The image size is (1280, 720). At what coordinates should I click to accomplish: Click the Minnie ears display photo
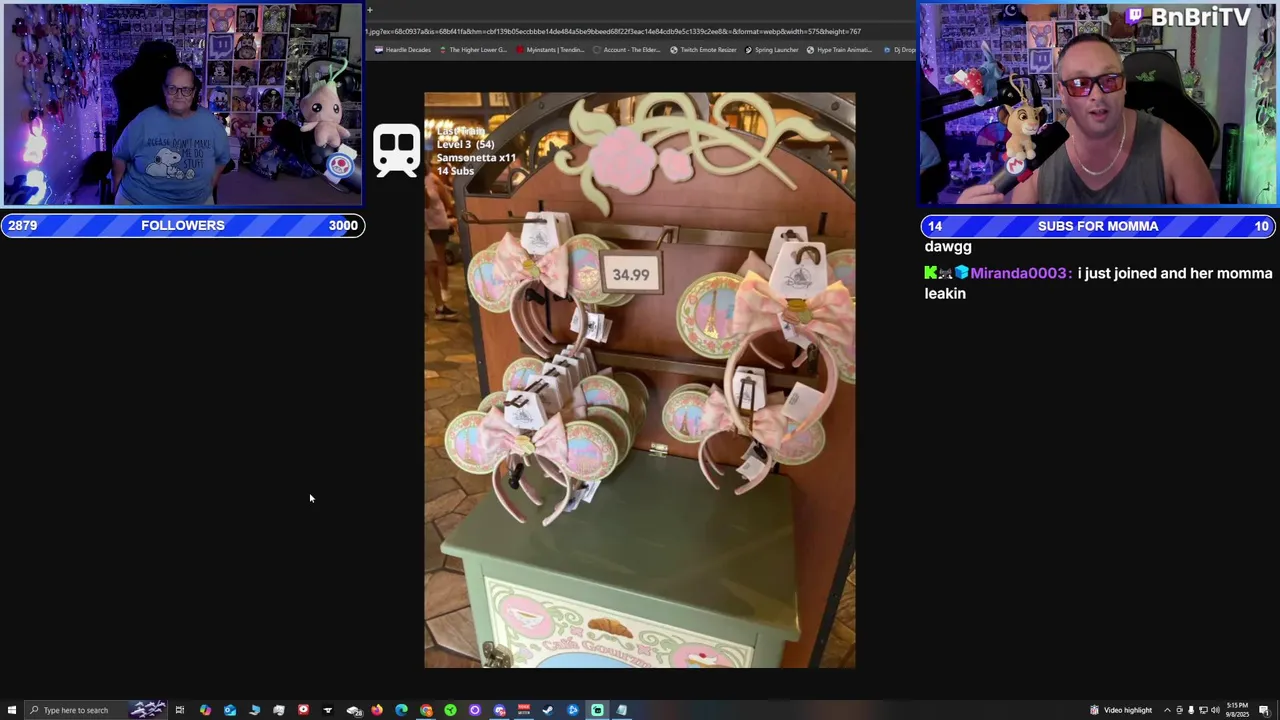(x=640, y=380)
